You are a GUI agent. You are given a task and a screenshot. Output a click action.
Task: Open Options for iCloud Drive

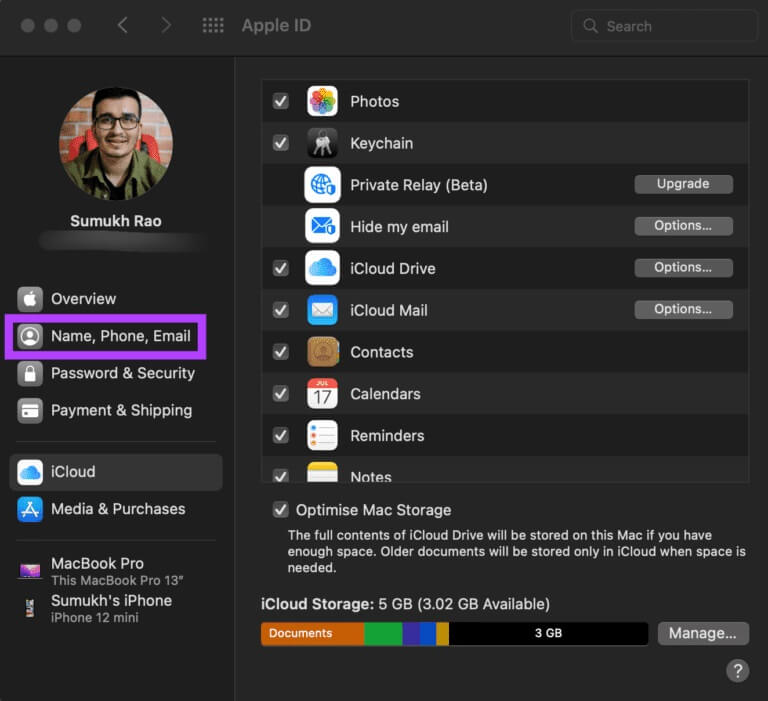683,267
